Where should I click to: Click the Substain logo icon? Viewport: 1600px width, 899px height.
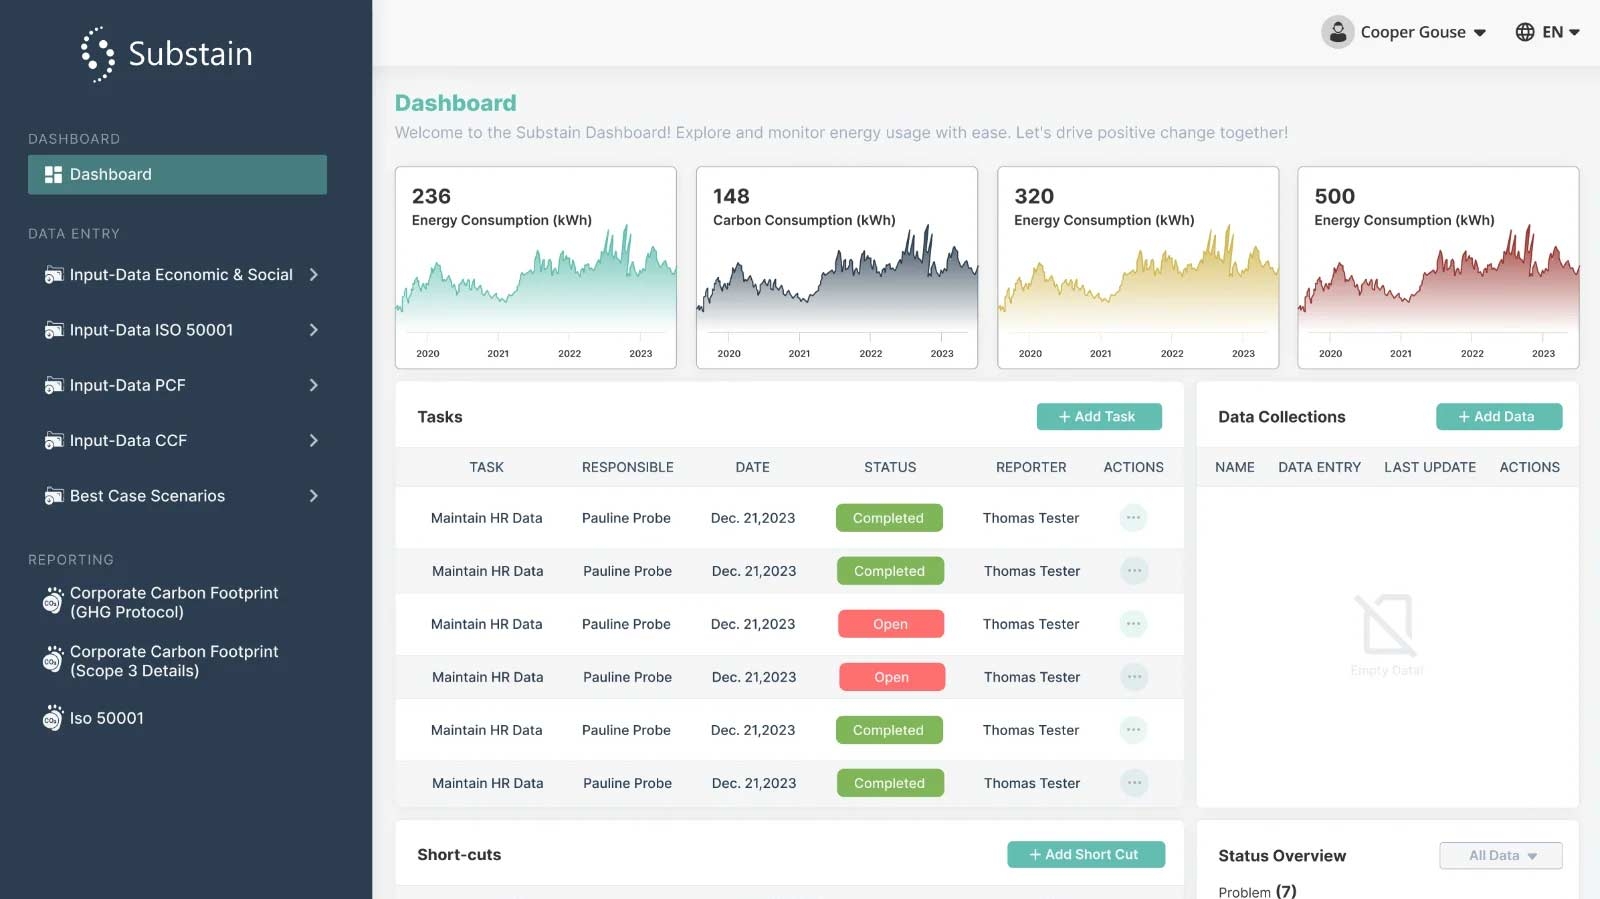pos(98,54)
